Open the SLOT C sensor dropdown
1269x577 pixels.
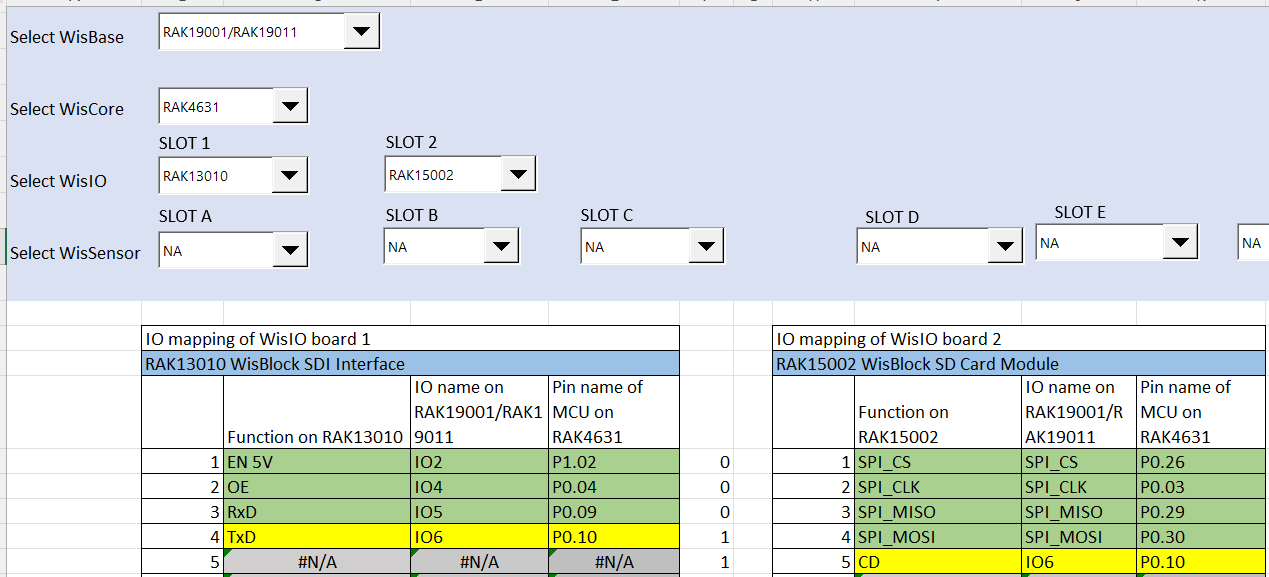coord(705,246)
